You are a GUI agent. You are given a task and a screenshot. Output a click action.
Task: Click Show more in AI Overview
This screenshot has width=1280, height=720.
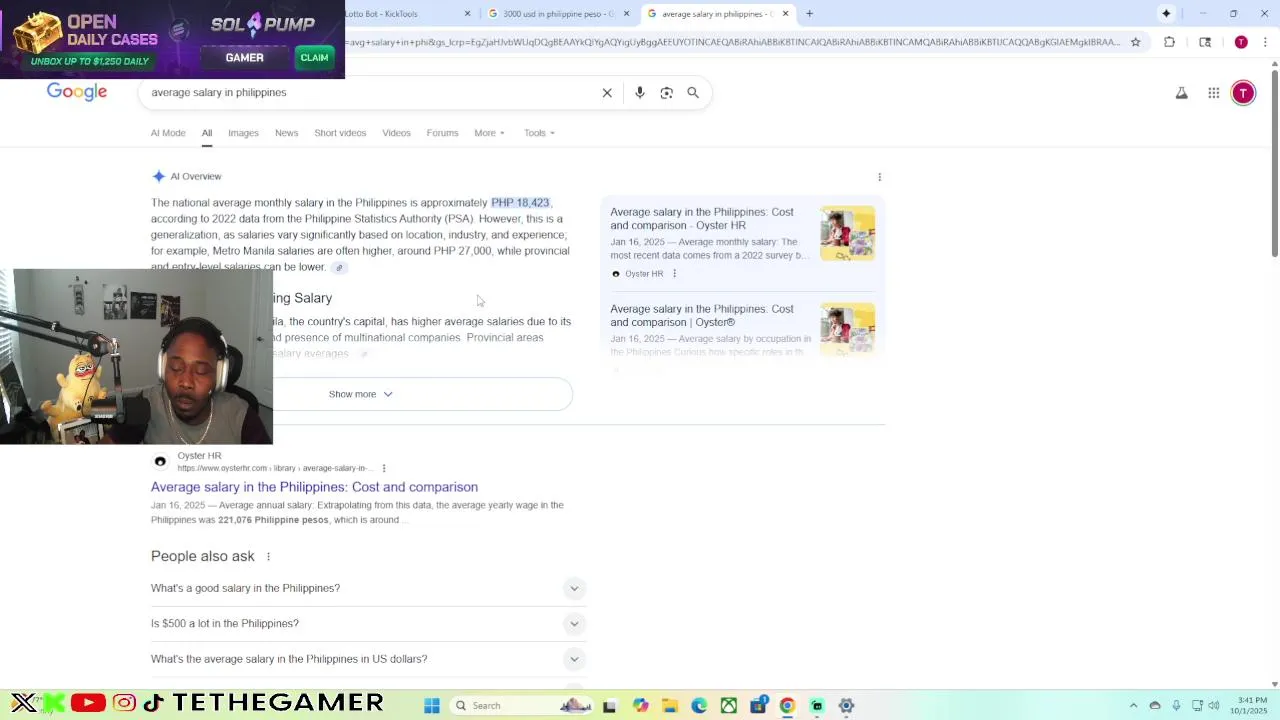[361, 394]
